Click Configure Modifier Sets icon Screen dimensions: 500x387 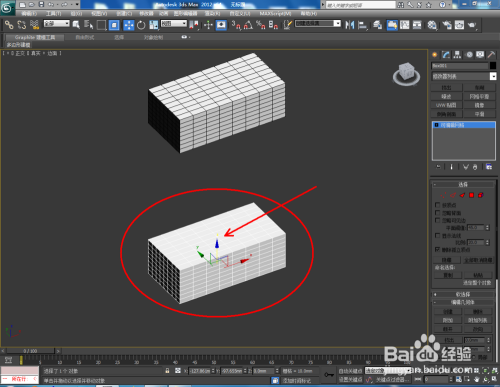click(x=489, y=167)
